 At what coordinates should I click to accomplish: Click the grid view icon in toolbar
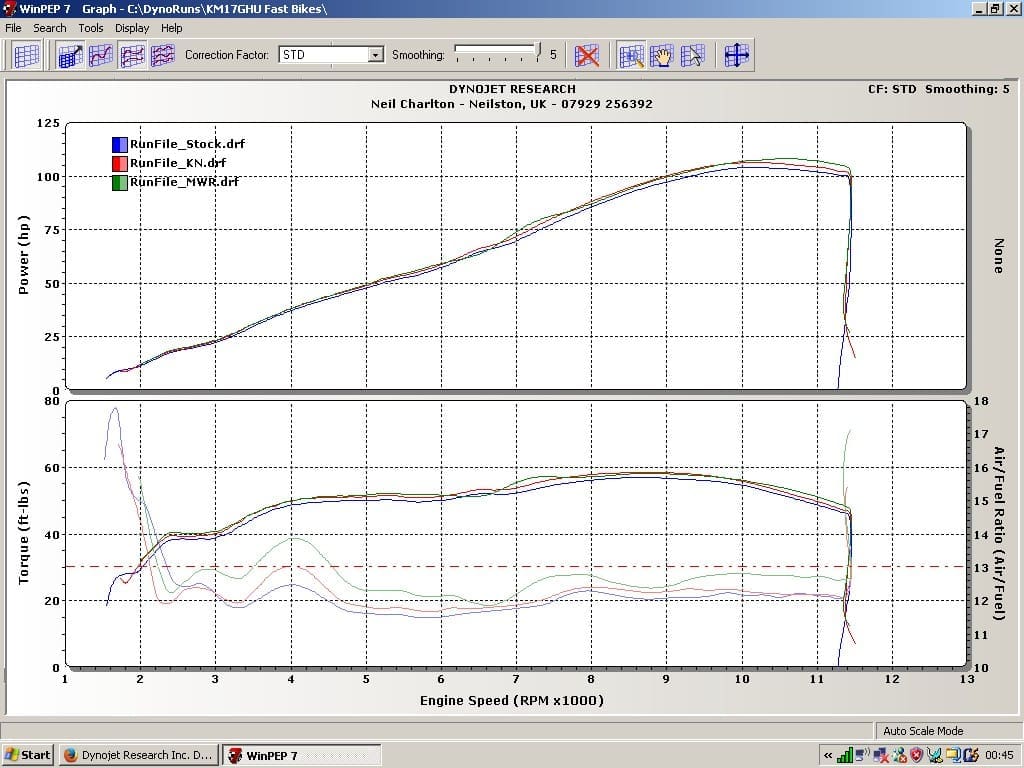[x=26, y=55]
